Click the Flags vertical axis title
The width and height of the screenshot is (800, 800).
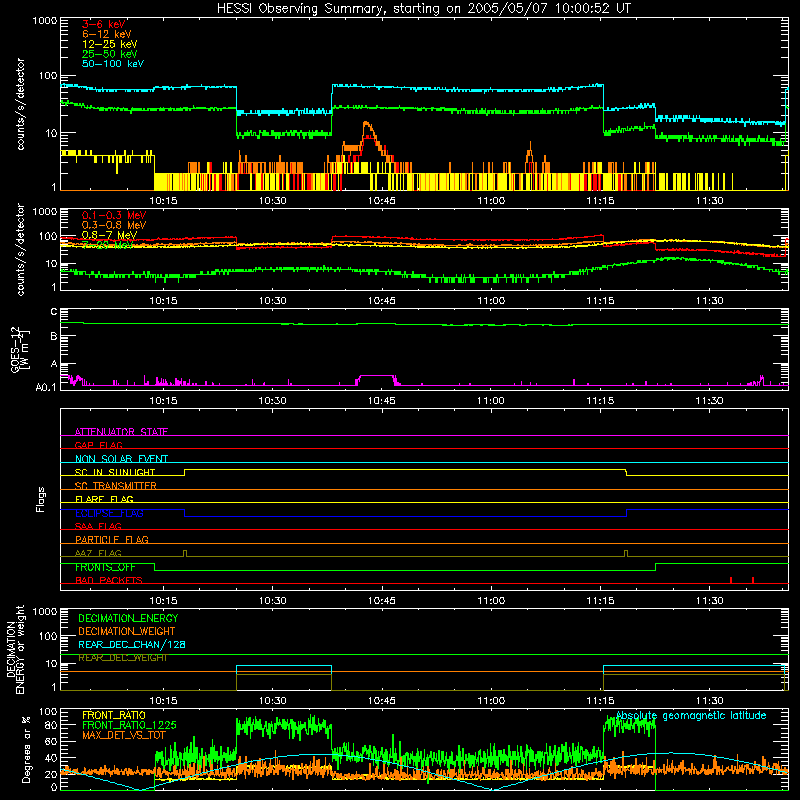point(41,500)
